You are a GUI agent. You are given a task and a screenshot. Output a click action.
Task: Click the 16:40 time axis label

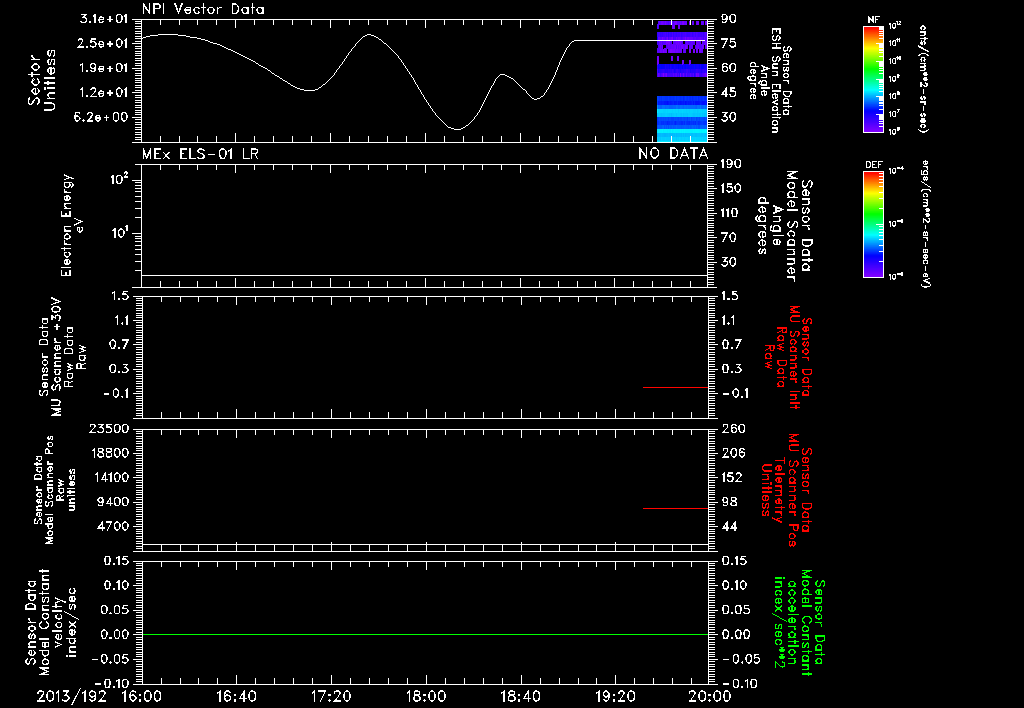(x=236, y=696)
